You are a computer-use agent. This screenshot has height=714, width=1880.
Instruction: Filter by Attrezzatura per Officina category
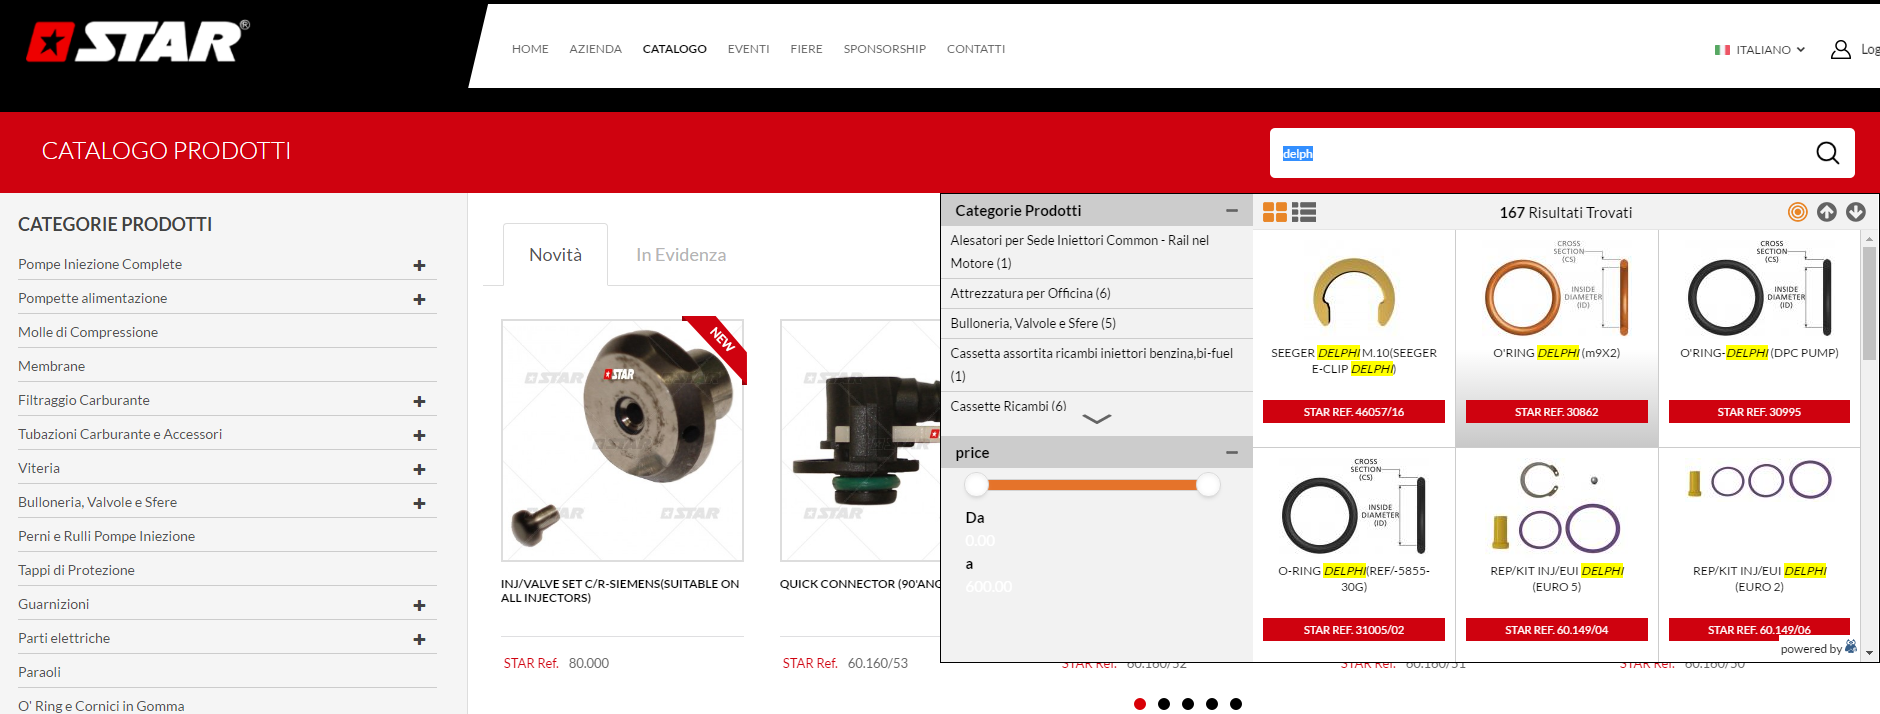click(x=1030, y=293)
